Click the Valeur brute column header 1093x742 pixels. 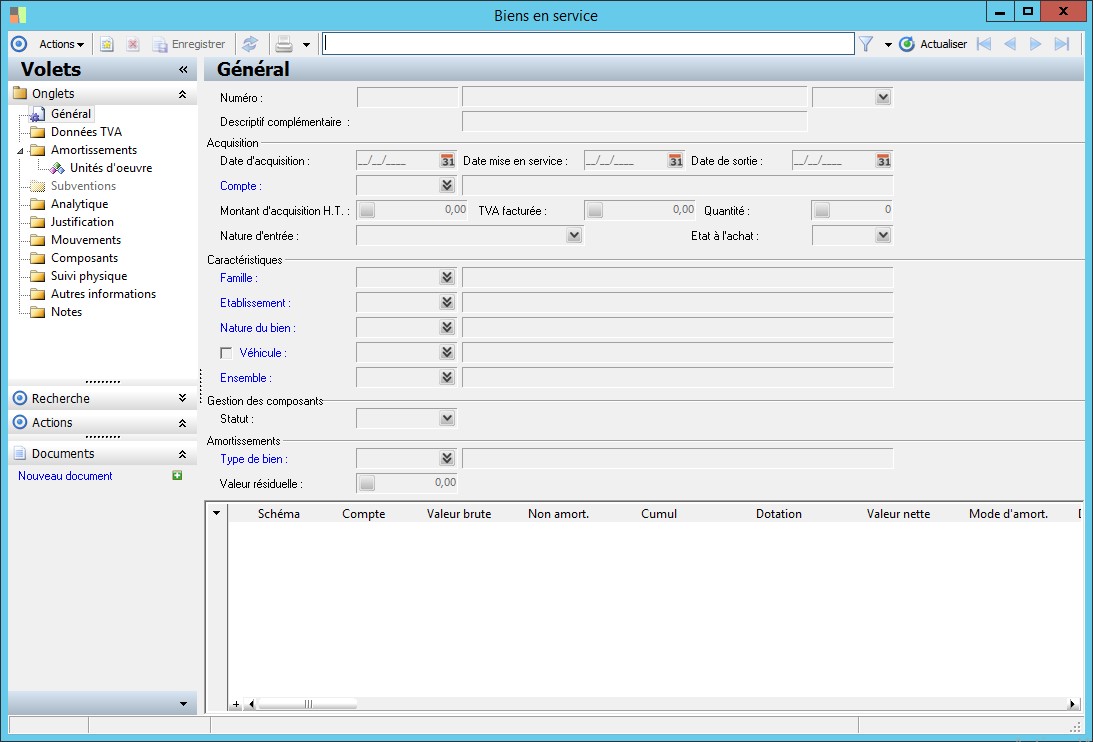[x=459, y=514]
